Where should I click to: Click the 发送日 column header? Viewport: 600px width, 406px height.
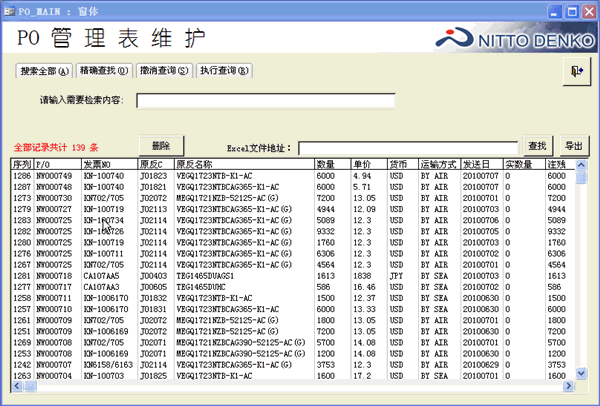[482, 165]
